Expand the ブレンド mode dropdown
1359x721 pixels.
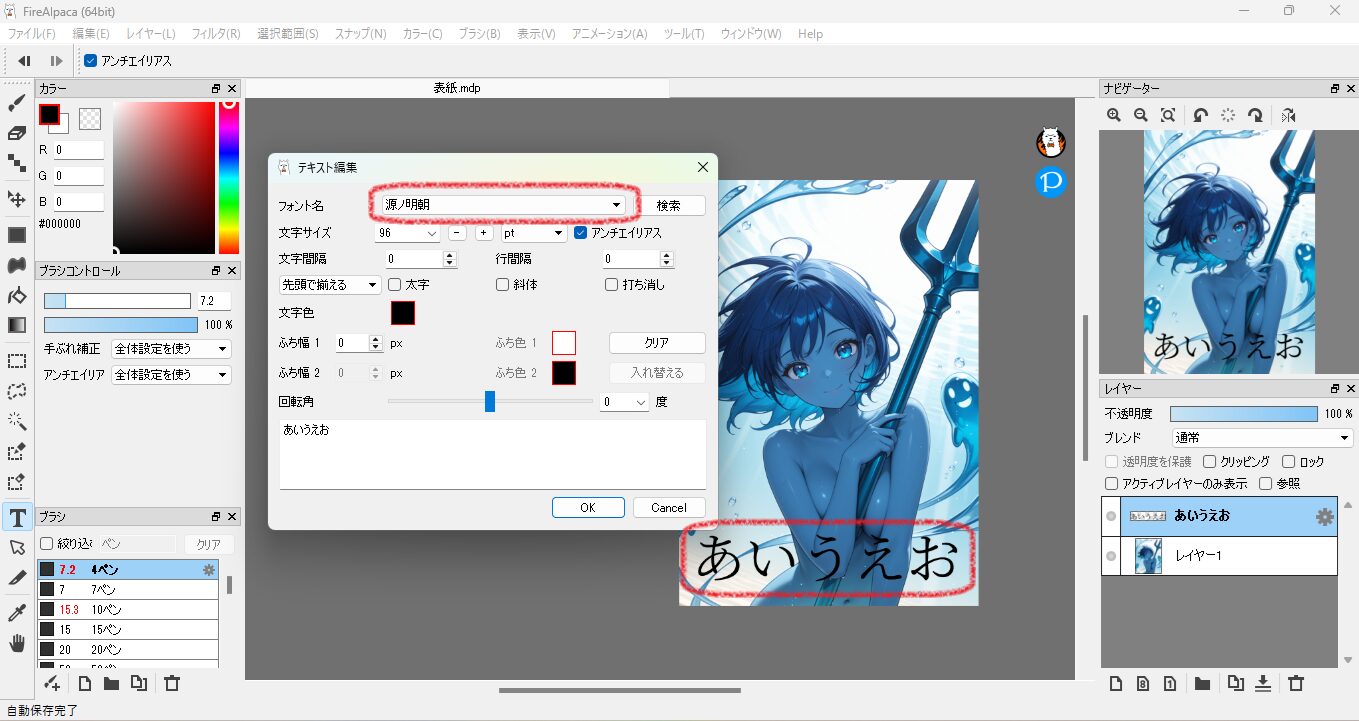click(1262, 438)
